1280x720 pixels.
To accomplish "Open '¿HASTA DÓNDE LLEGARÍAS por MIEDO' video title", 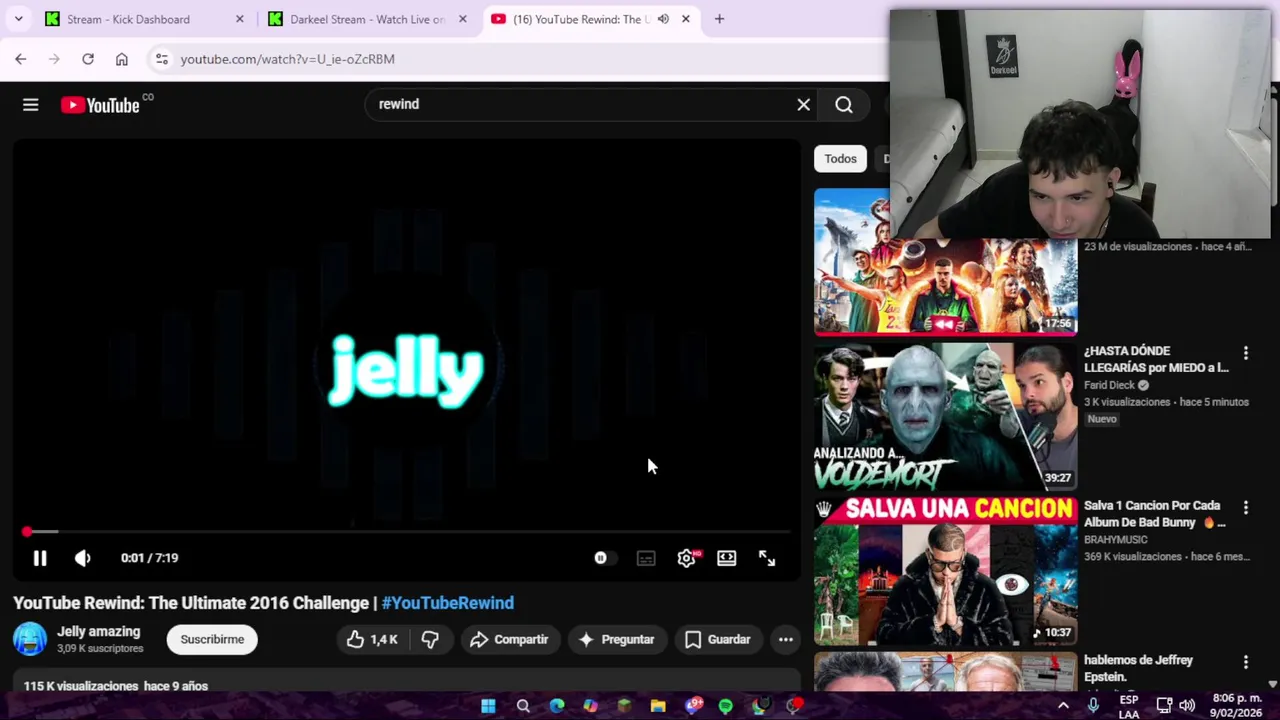I will [1156, 359].
